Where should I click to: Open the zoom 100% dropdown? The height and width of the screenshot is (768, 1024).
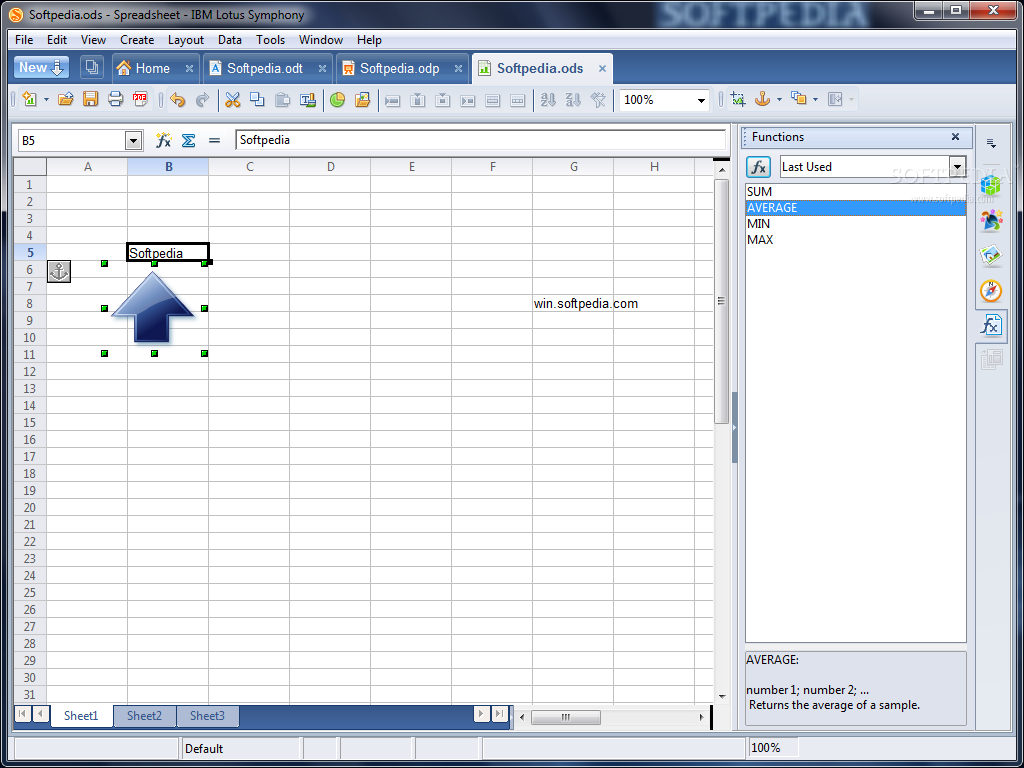(x=701, y=100)
